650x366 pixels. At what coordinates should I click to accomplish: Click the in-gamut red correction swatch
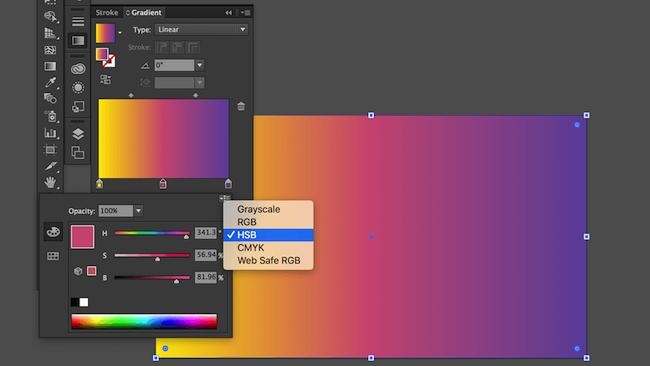coord(92,271)
